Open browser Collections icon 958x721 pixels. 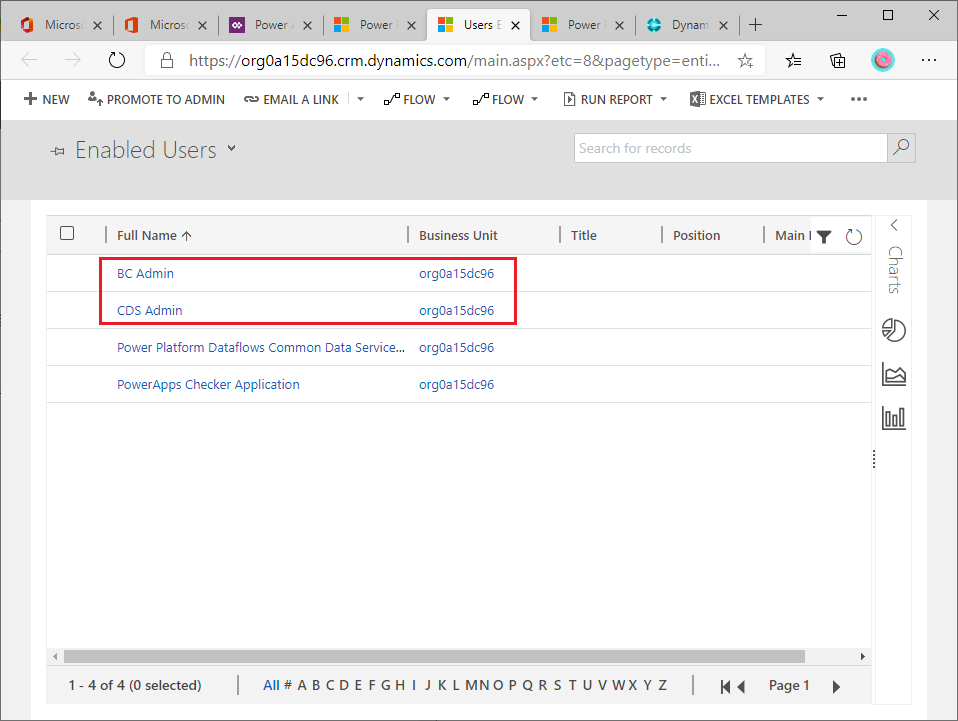pos(838,60)
